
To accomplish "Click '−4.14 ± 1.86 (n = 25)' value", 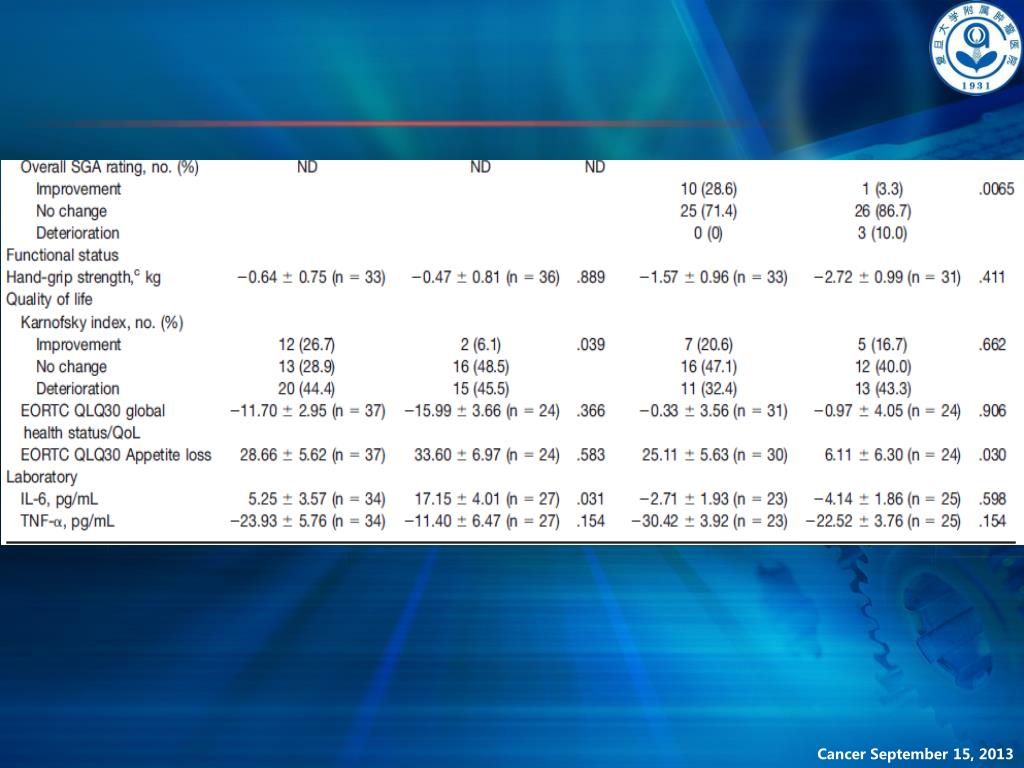I will point(888,500).
